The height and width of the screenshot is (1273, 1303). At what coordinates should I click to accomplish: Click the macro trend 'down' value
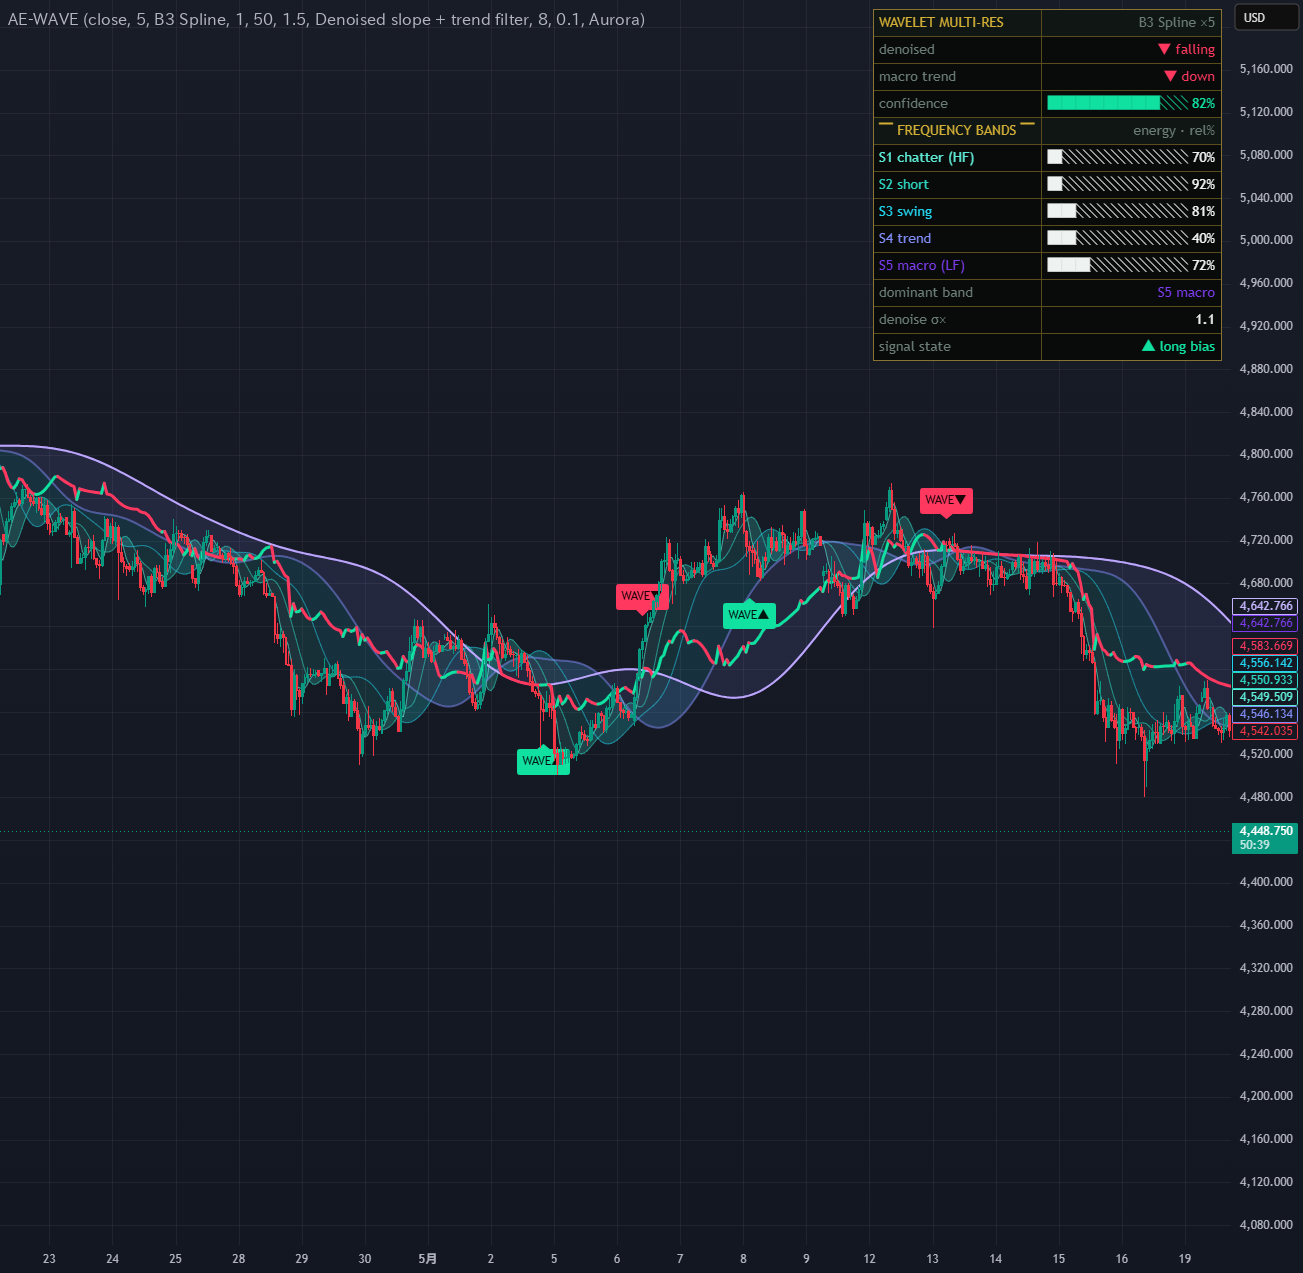tap(1190, 76)
